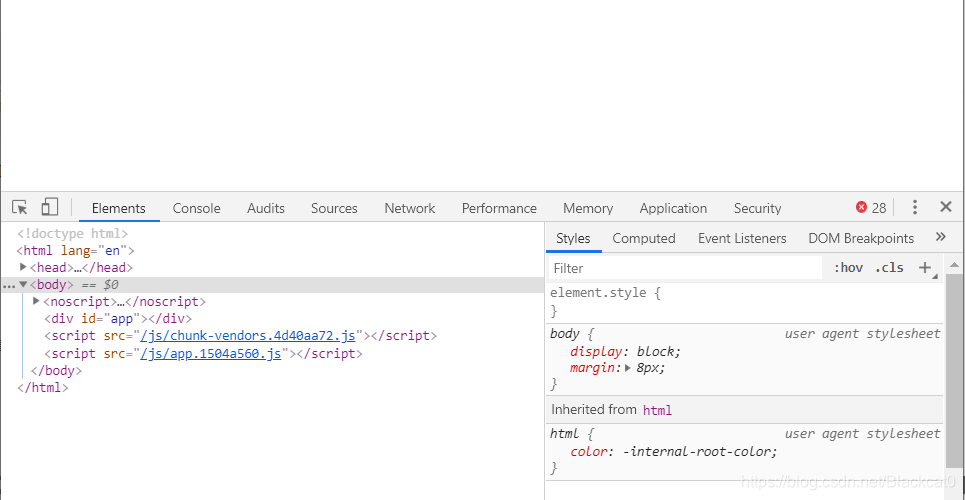Switch to the Elements tab

coord(119,208)
